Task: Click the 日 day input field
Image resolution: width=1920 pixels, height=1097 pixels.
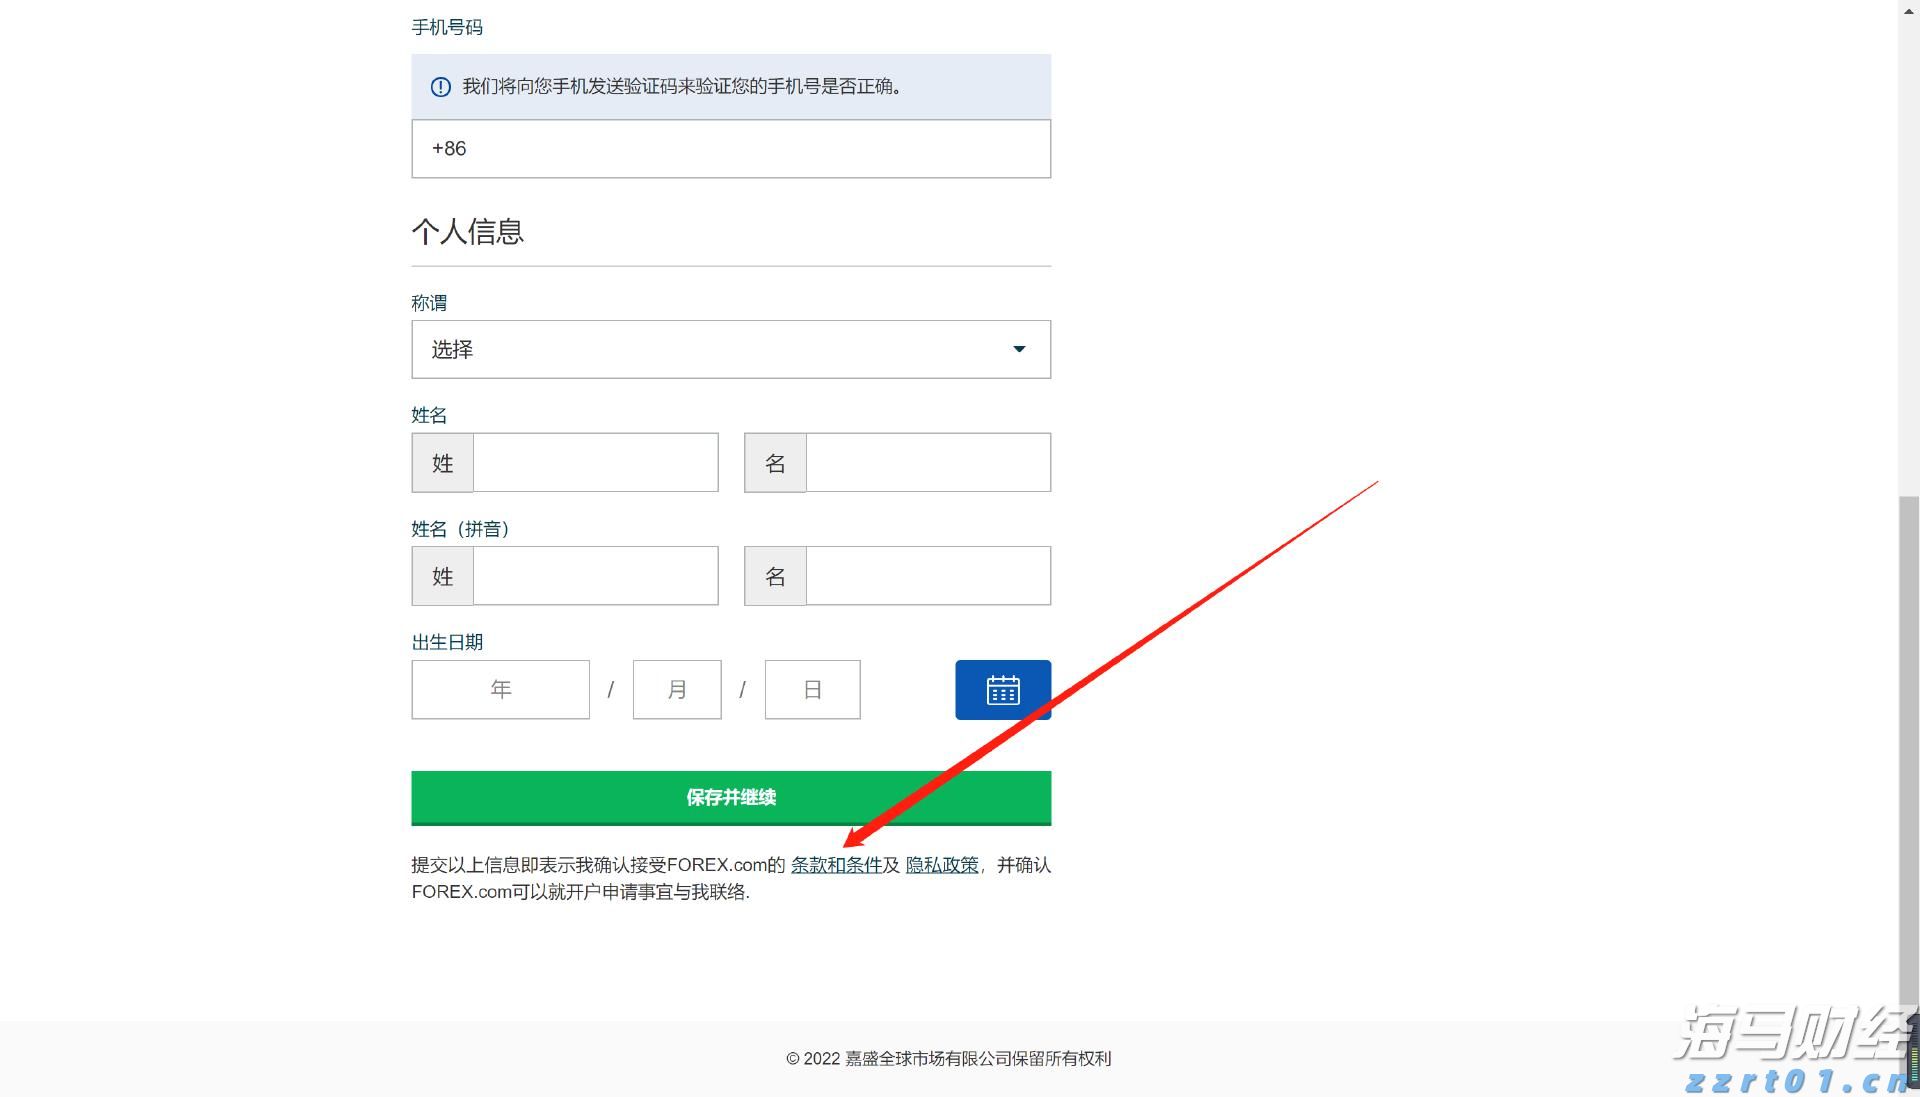Action: 812,689
